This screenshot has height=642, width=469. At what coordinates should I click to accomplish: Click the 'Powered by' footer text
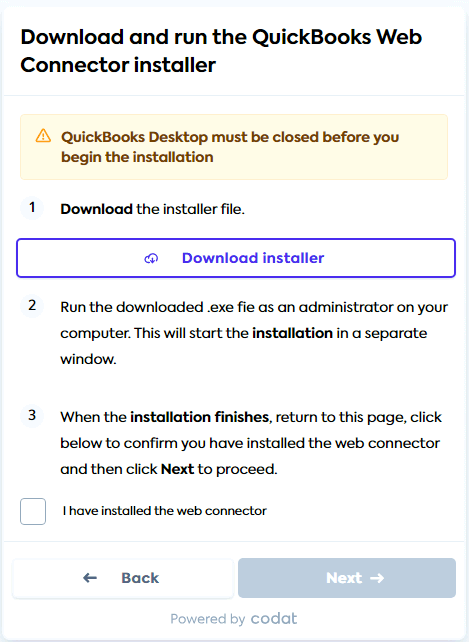(x=208, y=619)
